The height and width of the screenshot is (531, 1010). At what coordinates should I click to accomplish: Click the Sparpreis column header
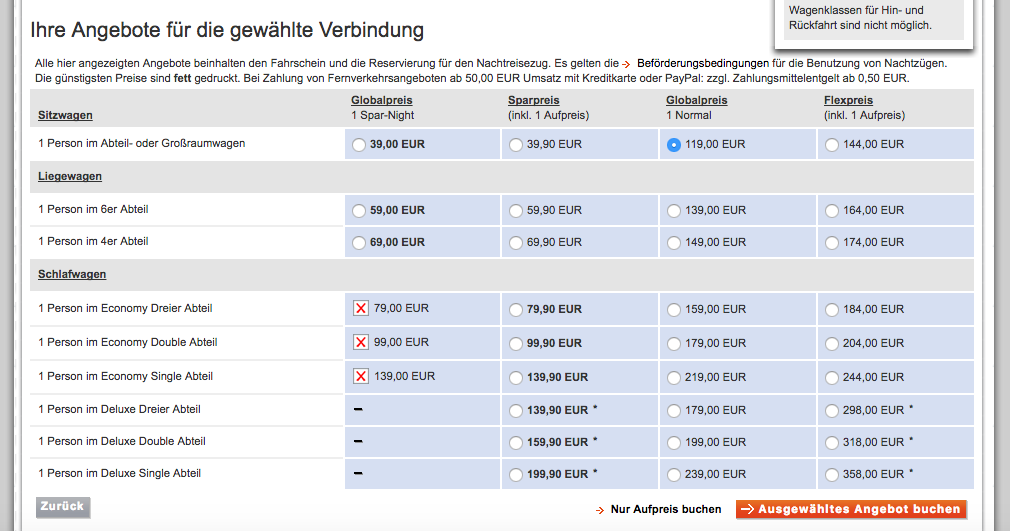click(534, 101)
